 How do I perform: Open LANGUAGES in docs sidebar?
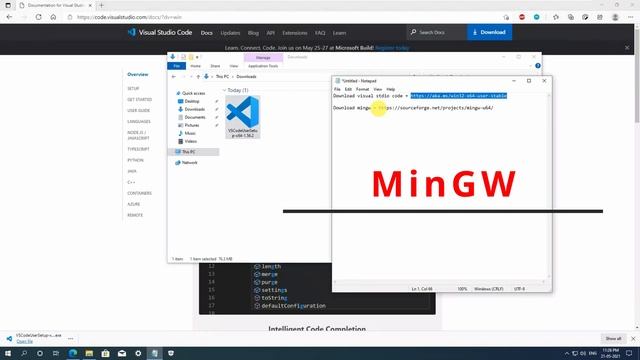[139, 122]
